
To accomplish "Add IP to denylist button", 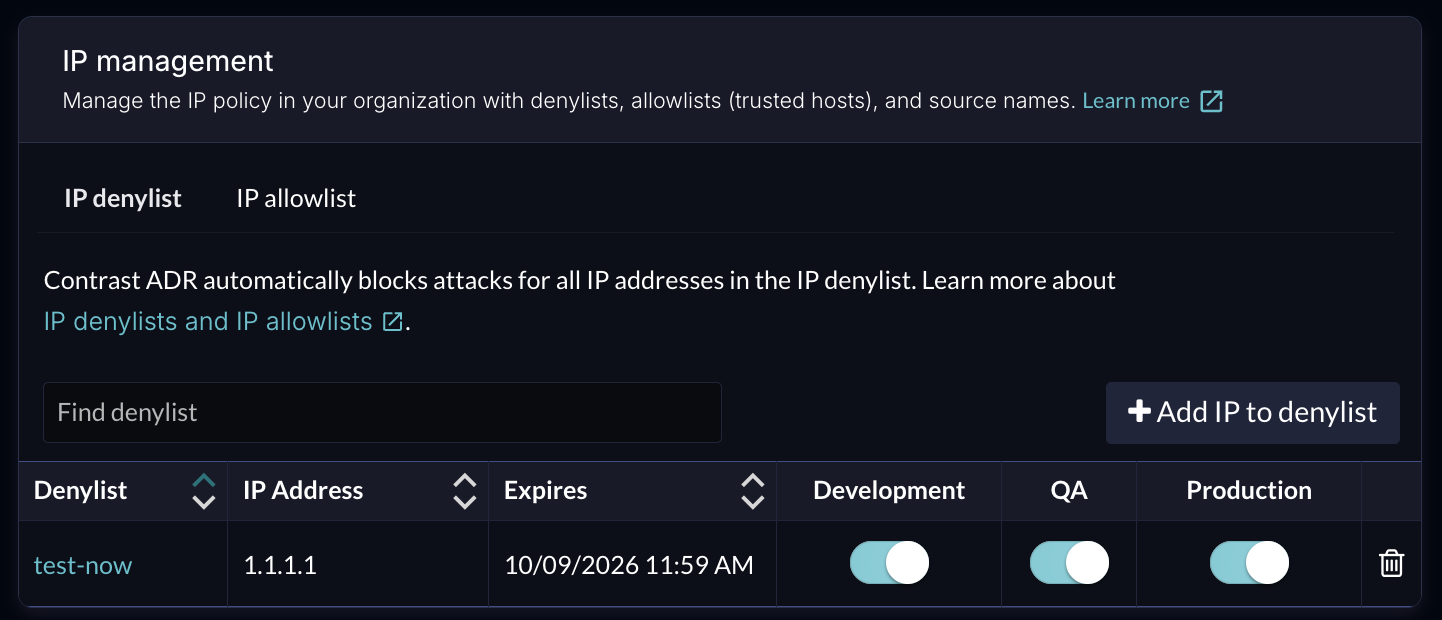I will (1252, 412).
